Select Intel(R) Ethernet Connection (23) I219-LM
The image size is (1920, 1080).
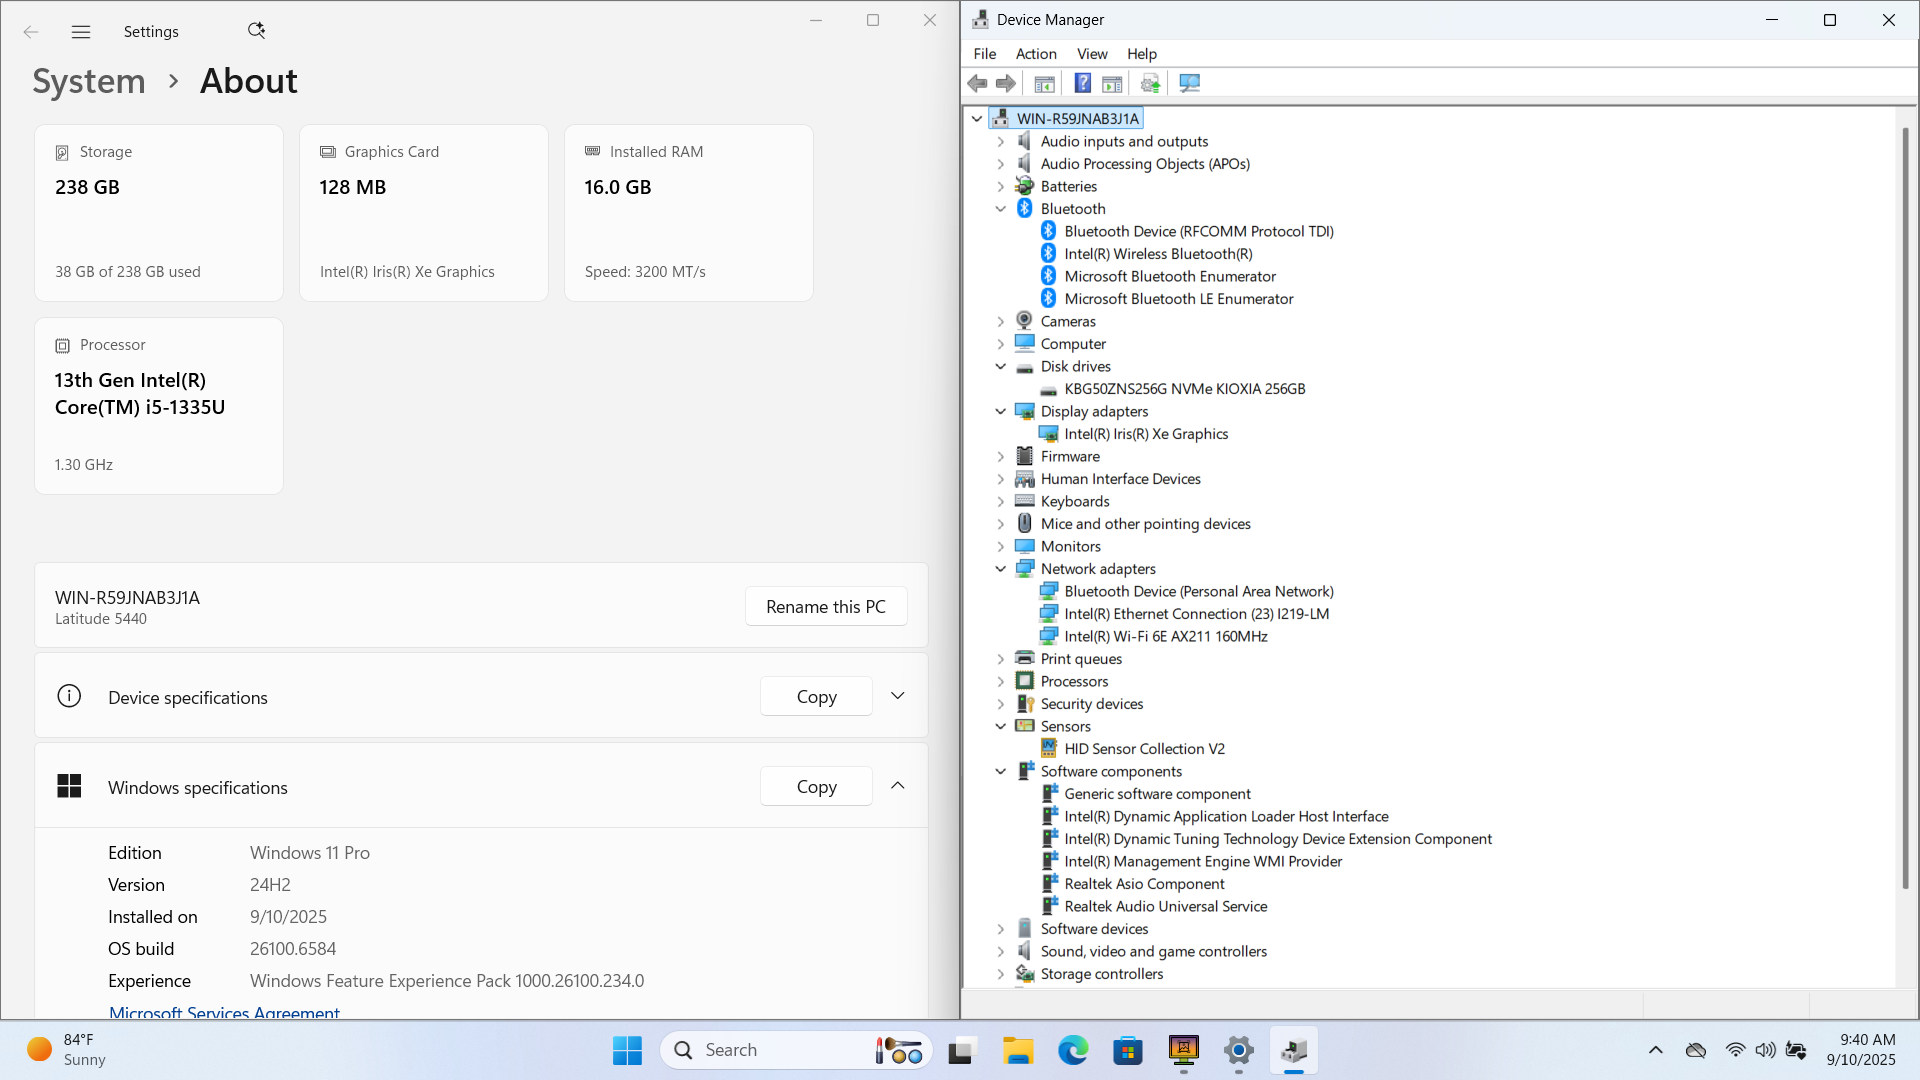(x=1197, y=614)
